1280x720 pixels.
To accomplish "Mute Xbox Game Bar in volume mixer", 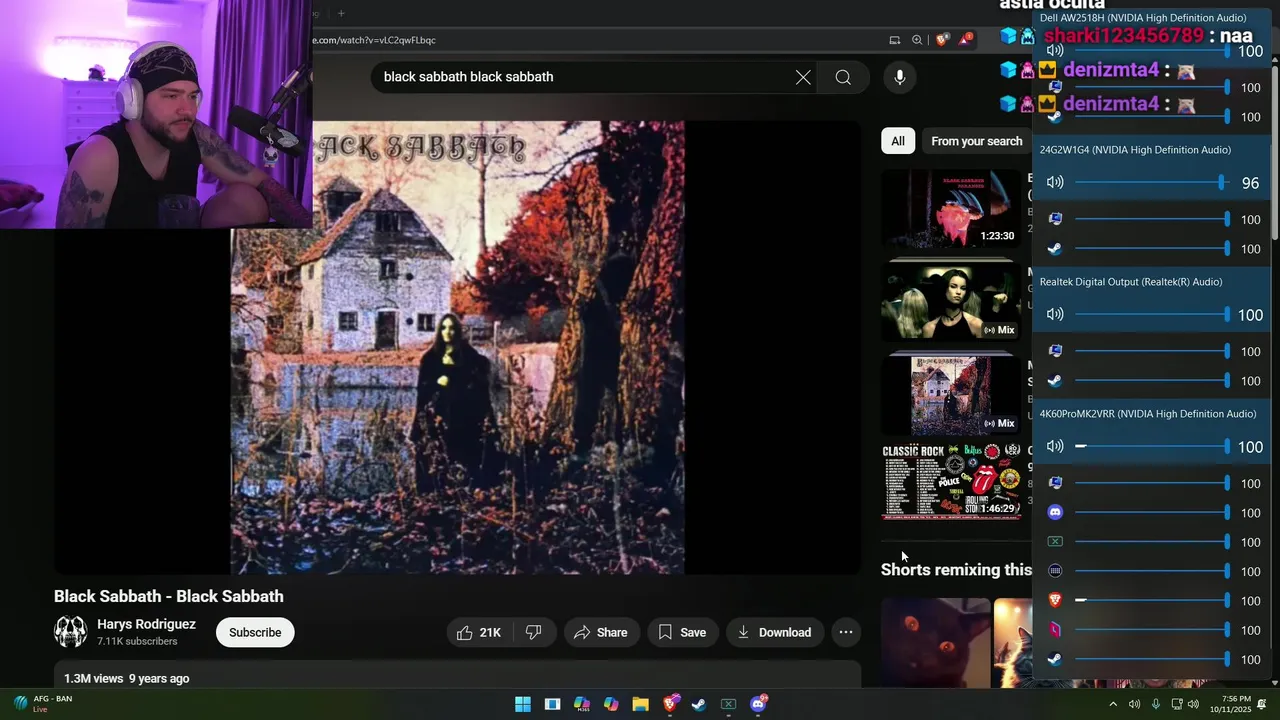I will (x=1055, y=542).
